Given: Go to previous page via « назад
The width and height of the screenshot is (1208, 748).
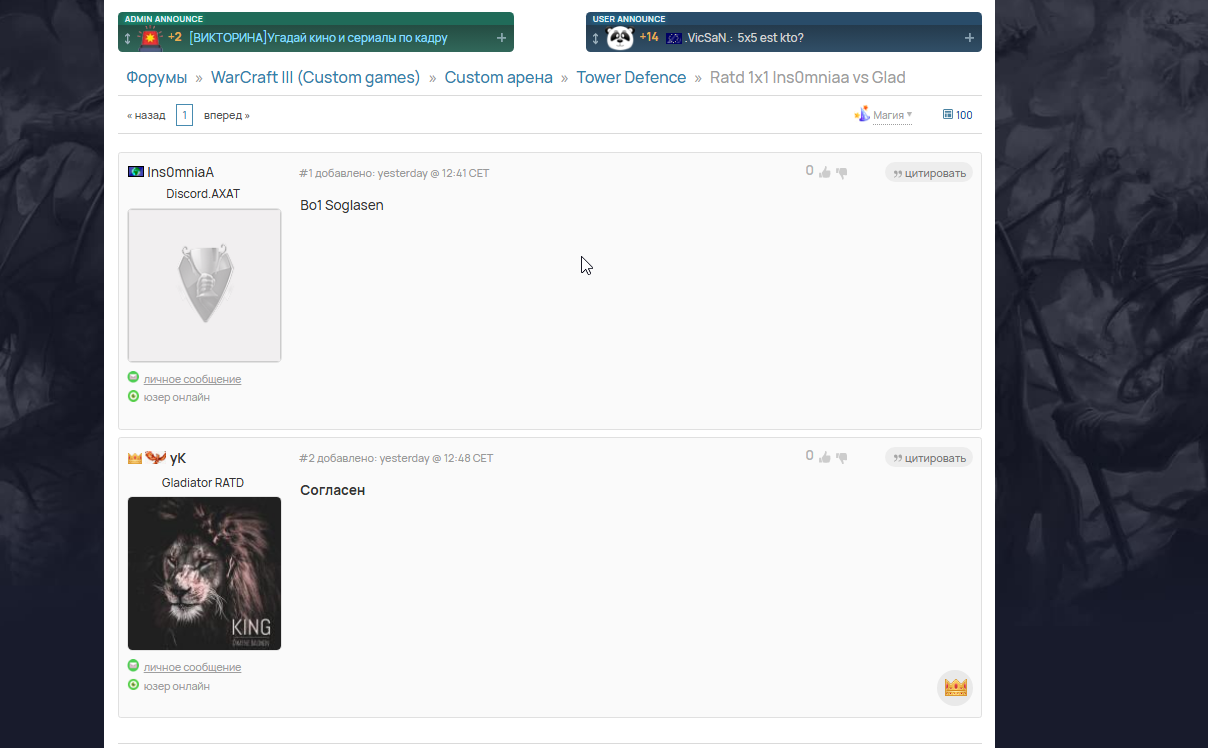Looking at the screenshot, I should click(x=146, y=115).
